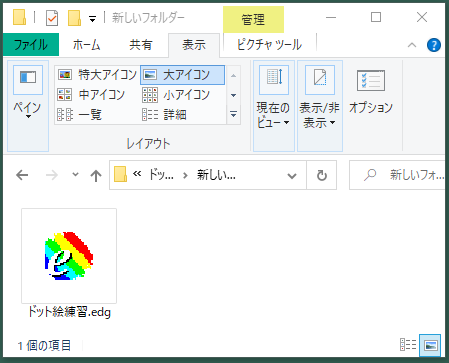
Task: Maximize the 新しいフォルダー window
Action: [x=376, y=17]
